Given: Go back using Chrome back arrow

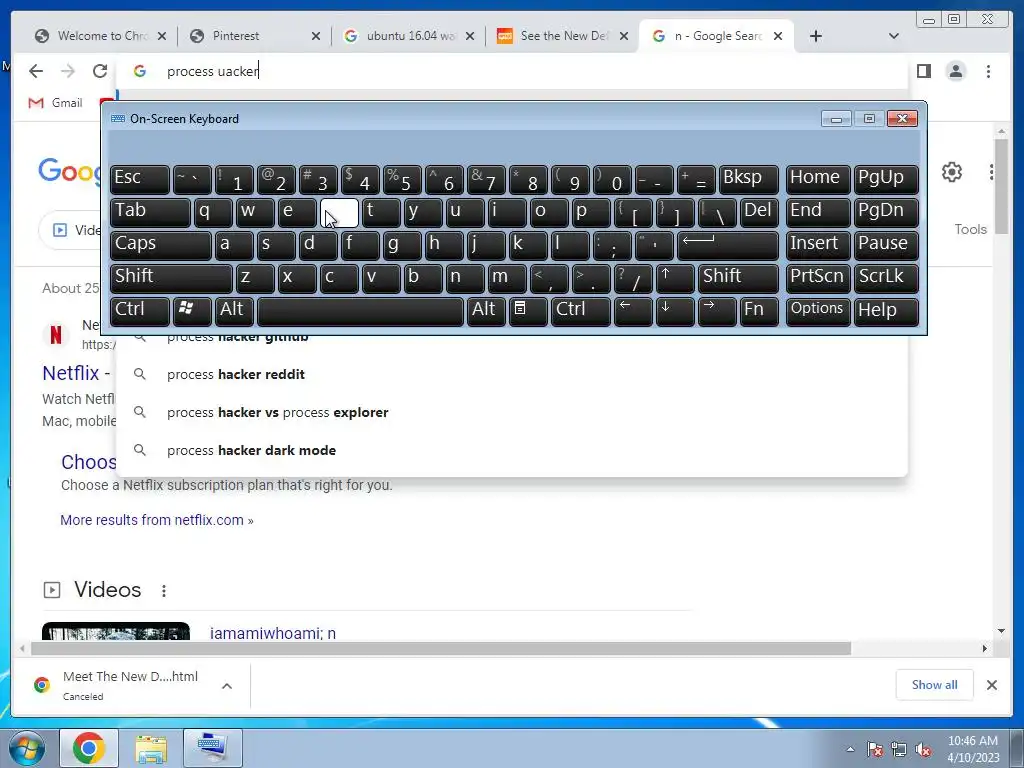Looking at the screenshot, I should (36, 71).
